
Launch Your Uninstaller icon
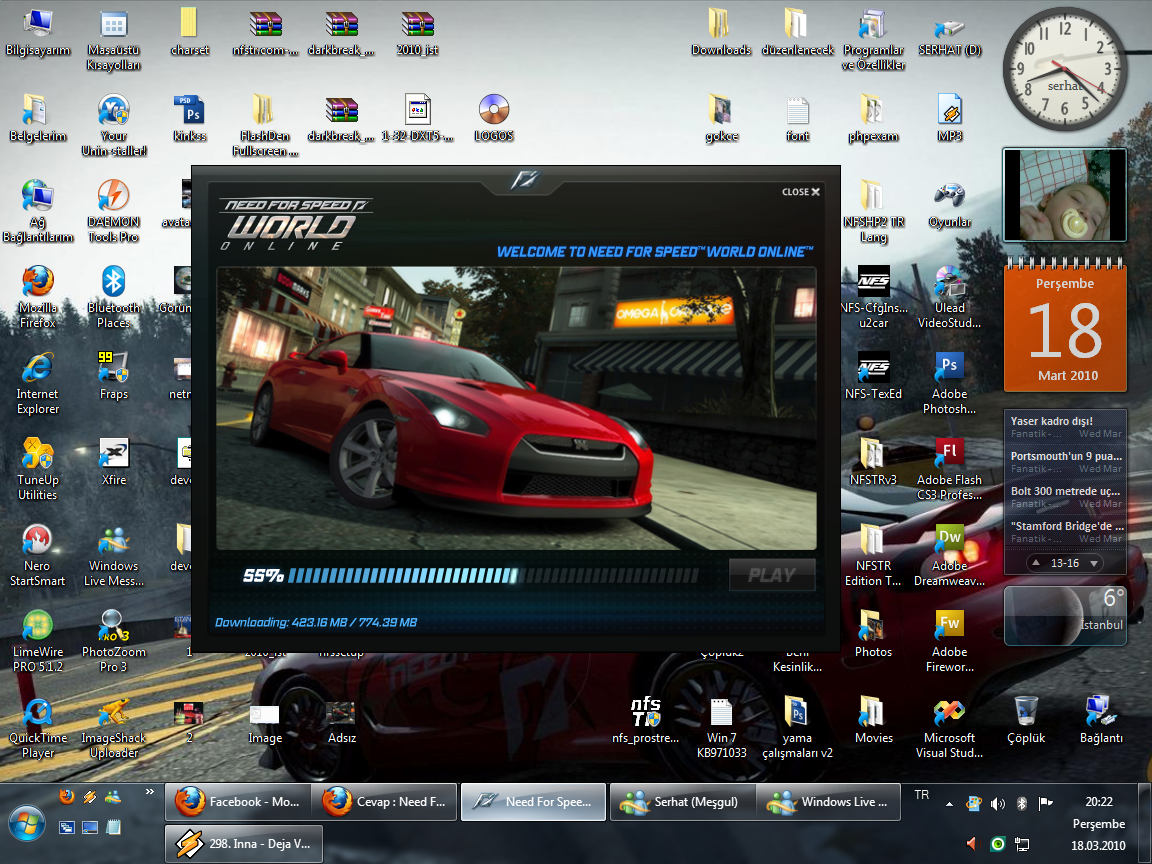113,126
